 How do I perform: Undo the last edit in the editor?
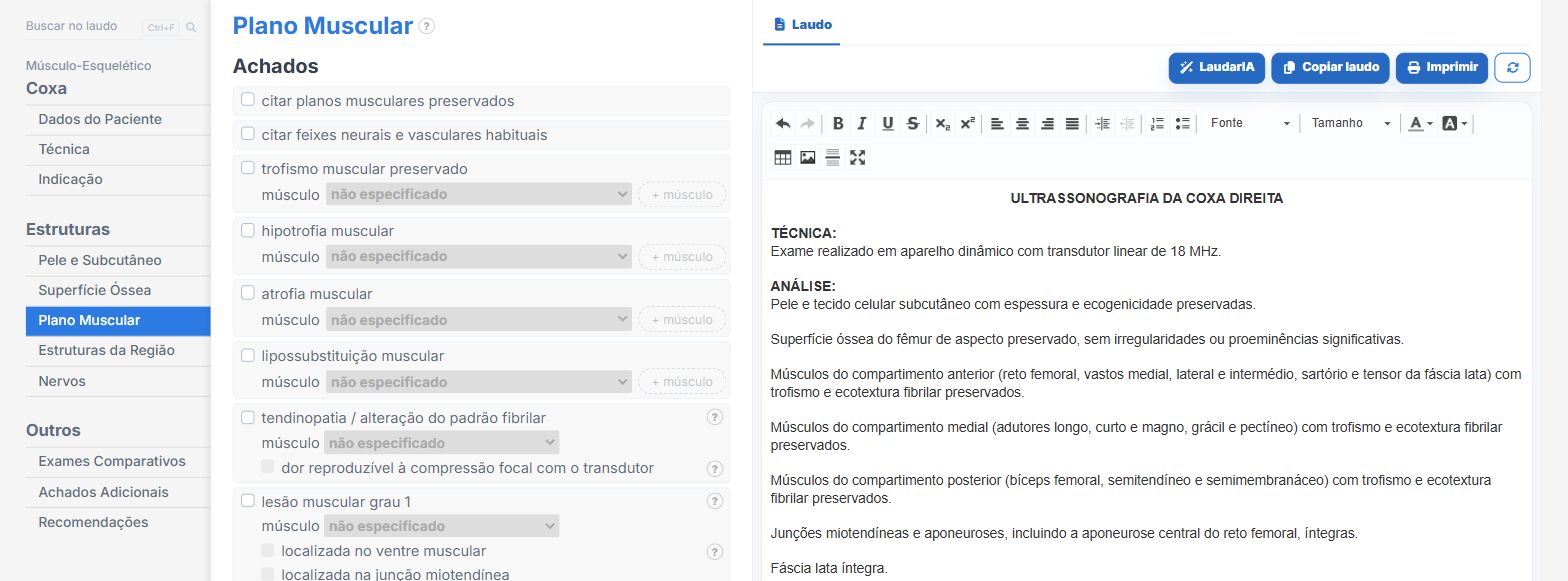click(783, 124)
